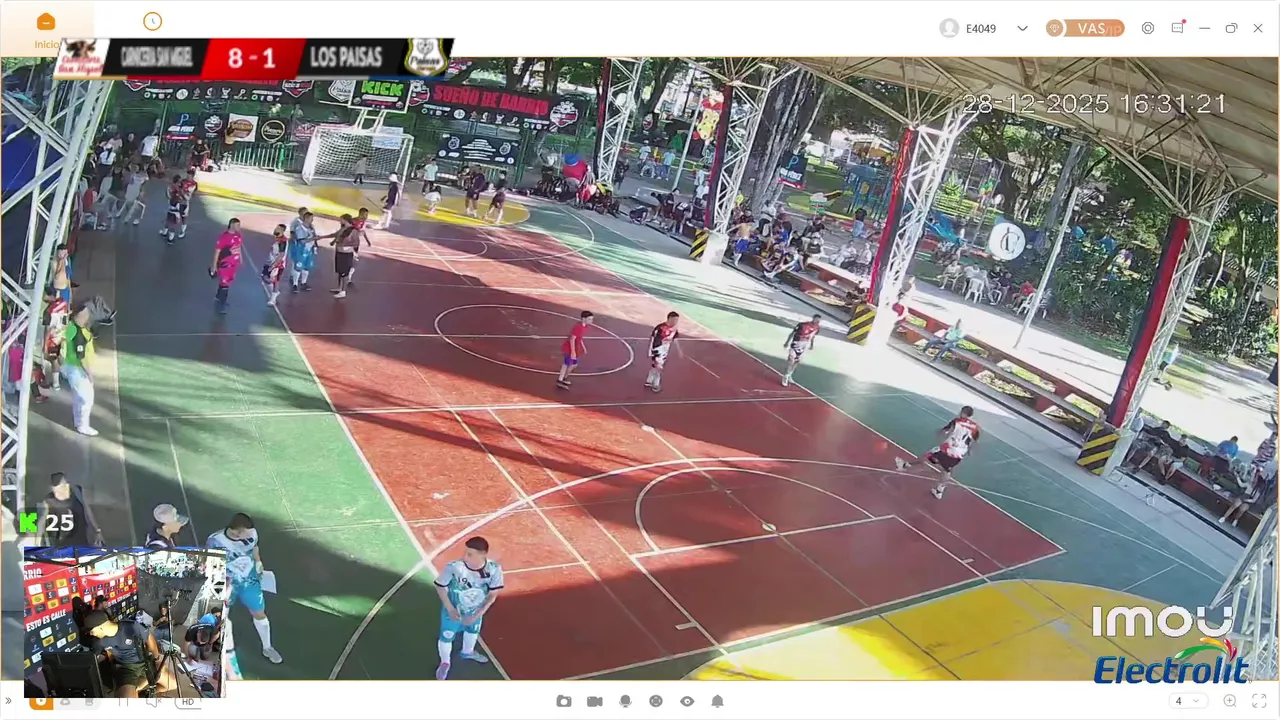Minimize the Imou window
Screen dimensions: 1280x720
coord(1204,28)
